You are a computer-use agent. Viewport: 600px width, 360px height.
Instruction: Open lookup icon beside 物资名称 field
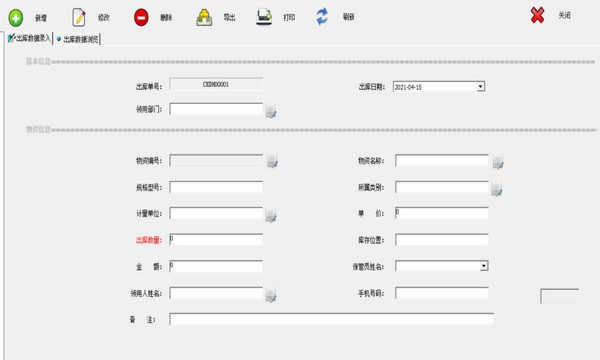click(498, 162)
